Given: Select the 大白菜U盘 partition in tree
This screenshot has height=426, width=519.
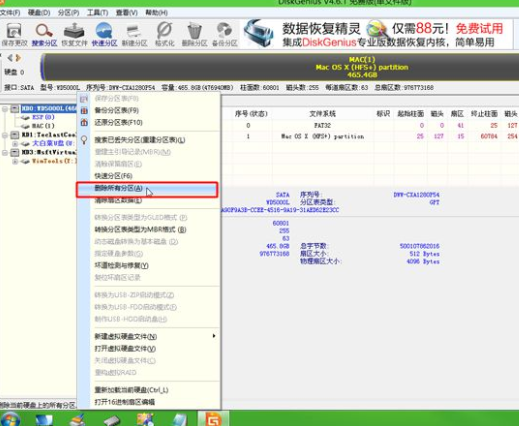Looking at the screenshot, I should pyautogui.click(x=53, y=143).
